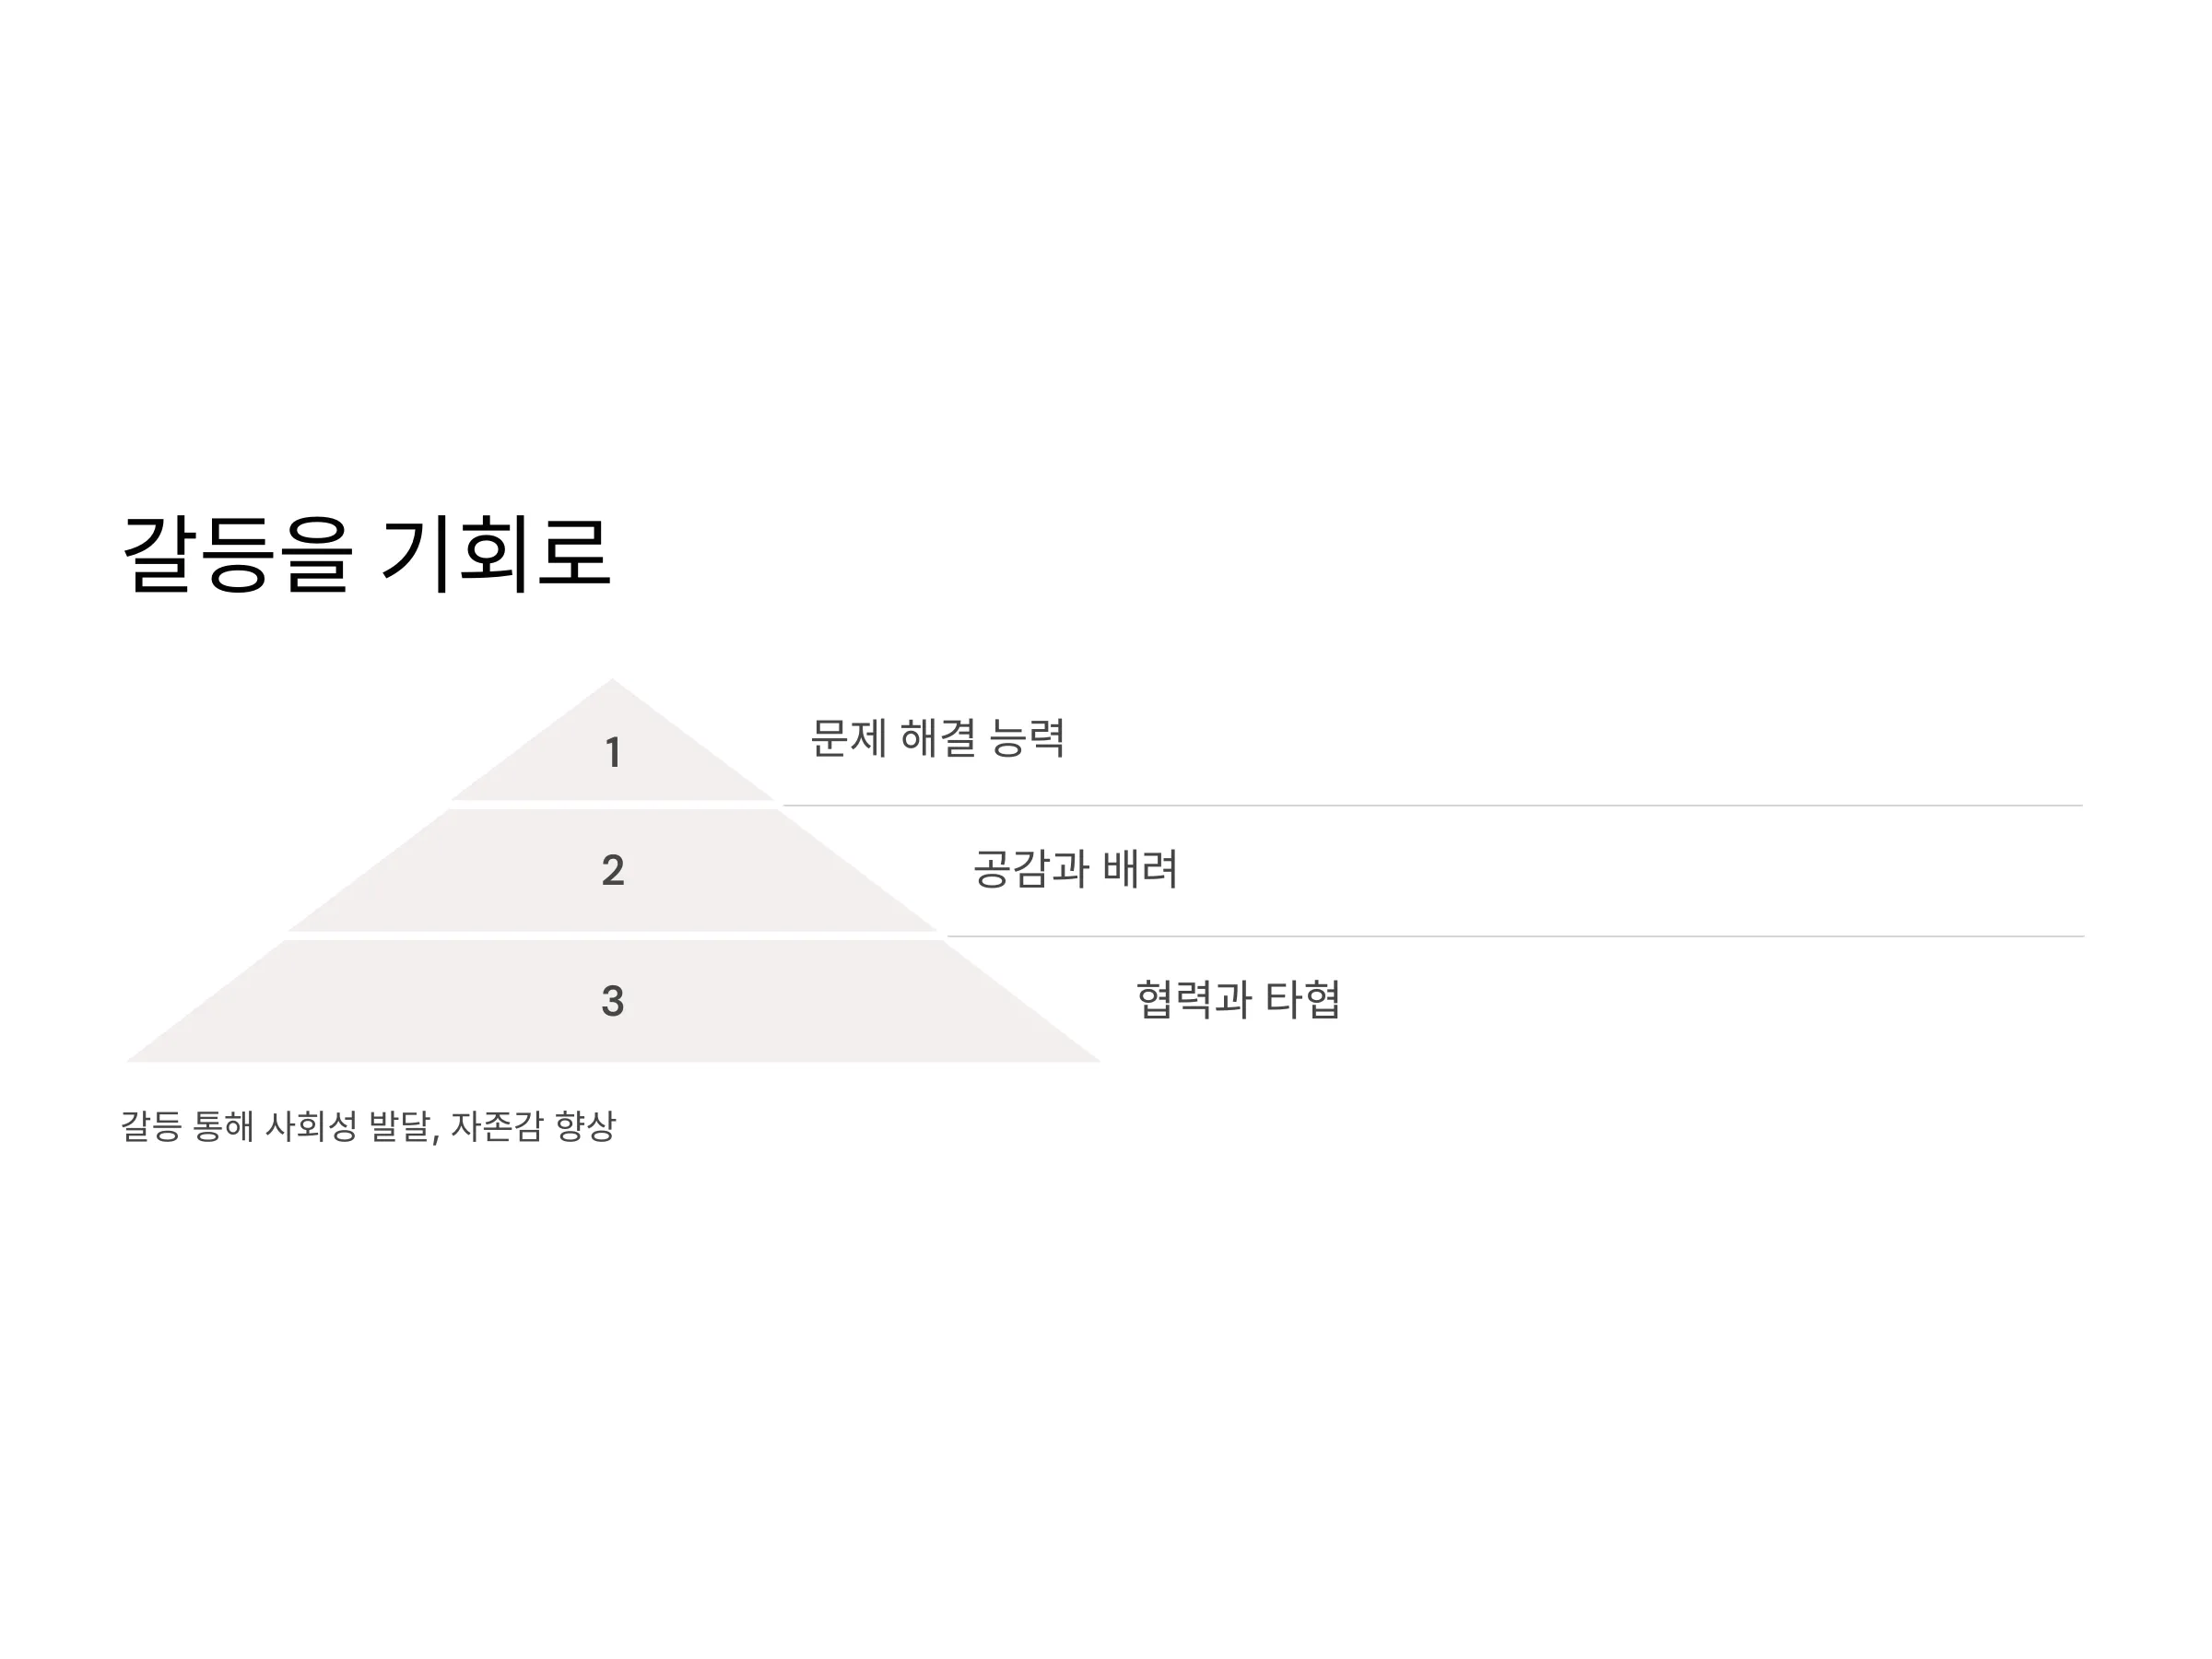Click the word 공감과 in the second label

point(1031,869)
